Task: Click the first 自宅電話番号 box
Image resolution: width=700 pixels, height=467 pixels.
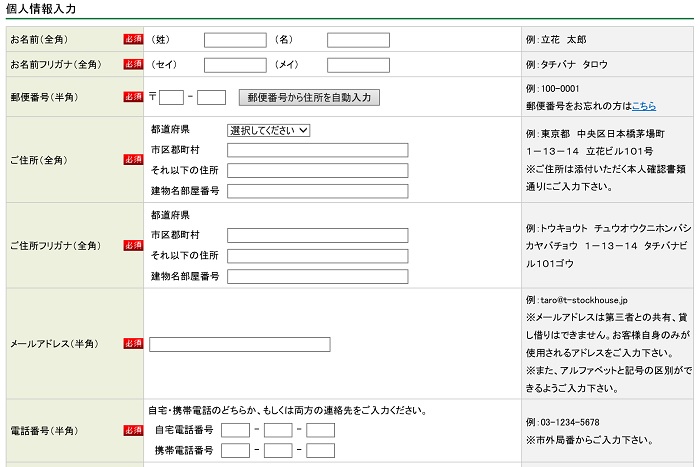Action: point(235,430)
